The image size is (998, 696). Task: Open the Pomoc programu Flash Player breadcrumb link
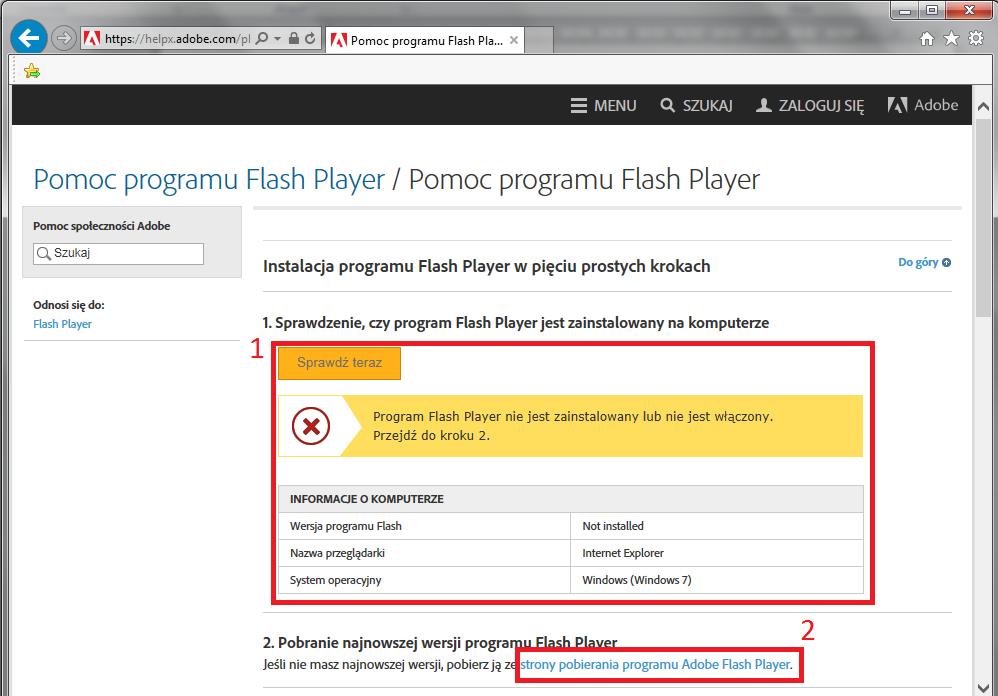209,179
